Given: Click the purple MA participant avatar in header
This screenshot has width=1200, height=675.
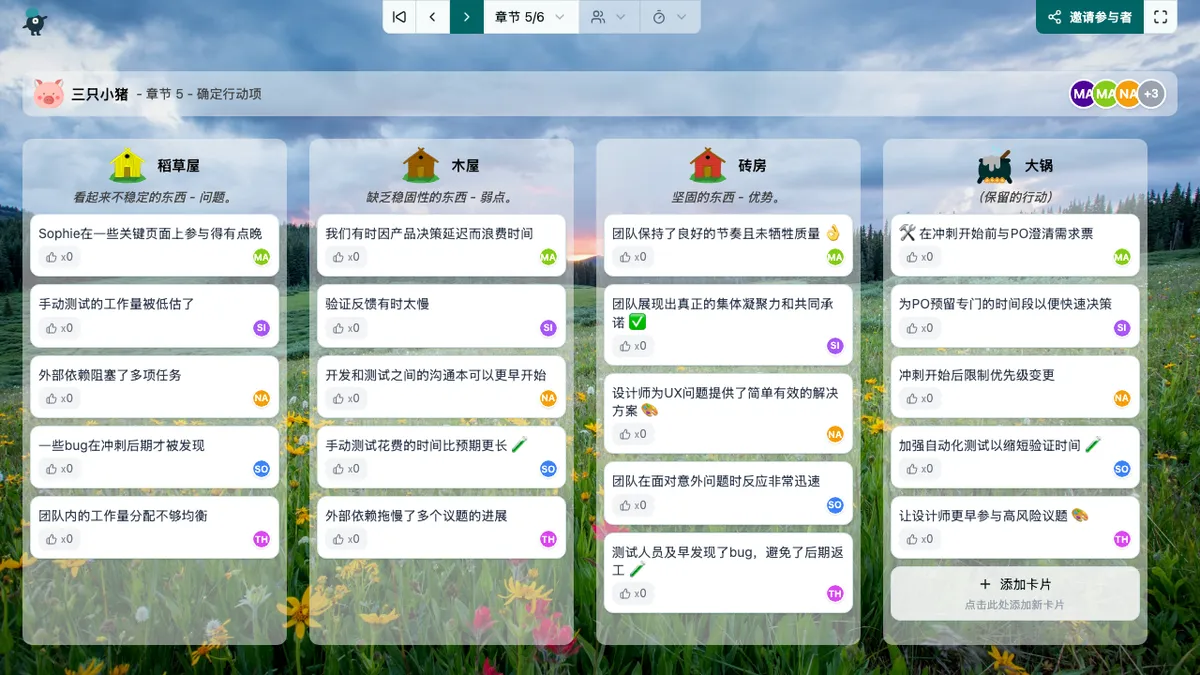Looking at the screenshot, I should point(1082,94).
